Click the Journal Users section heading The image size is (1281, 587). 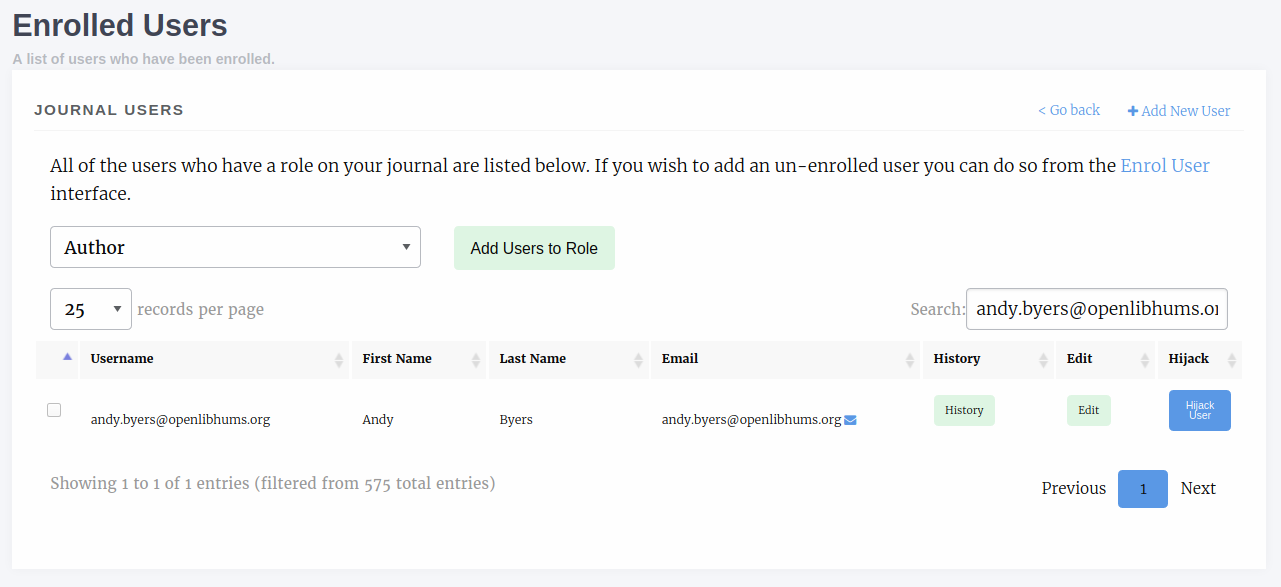(x=109, y=110)
